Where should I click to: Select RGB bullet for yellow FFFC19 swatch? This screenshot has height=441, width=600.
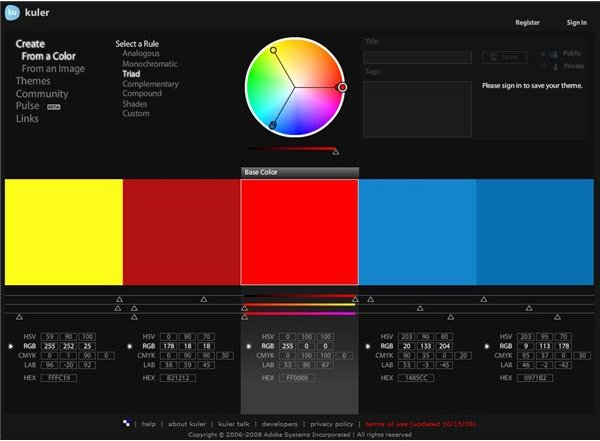pos(11,346)
